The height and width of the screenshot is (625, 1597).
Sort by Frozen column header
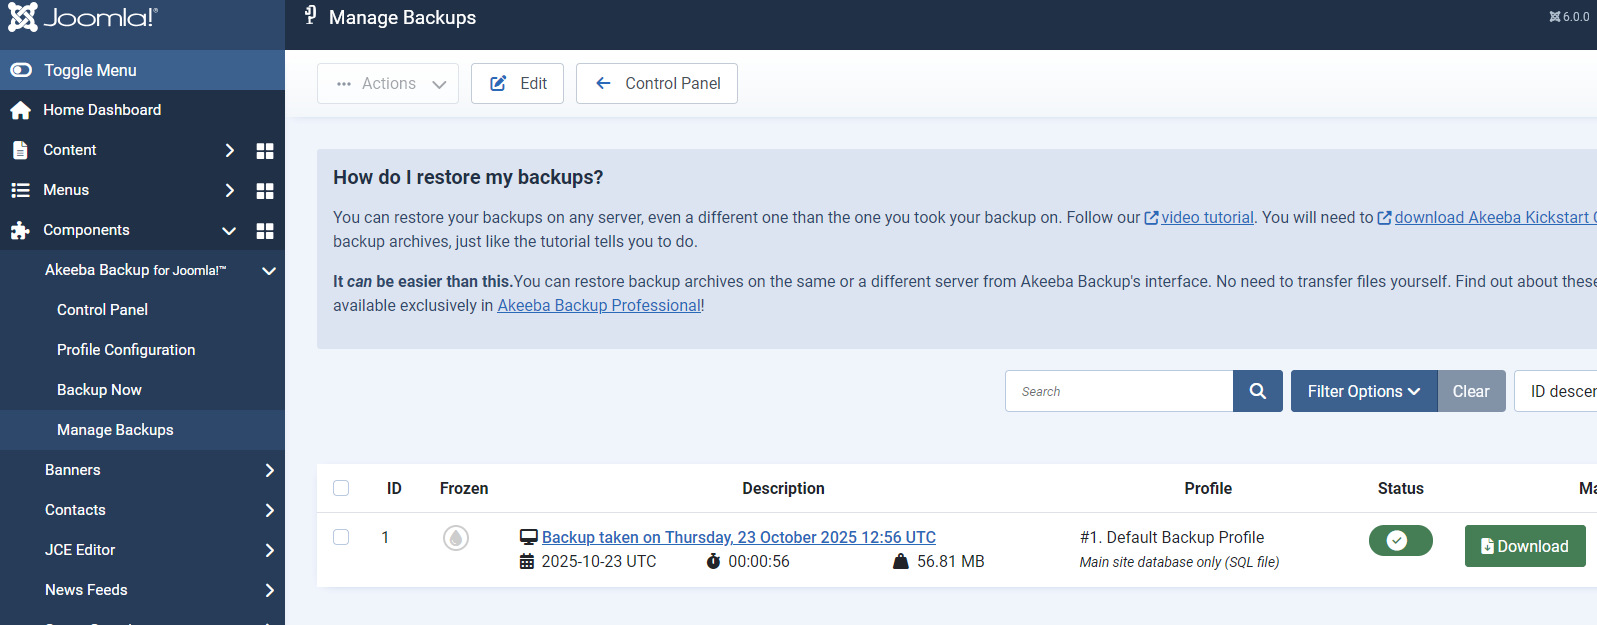(464, 488)
